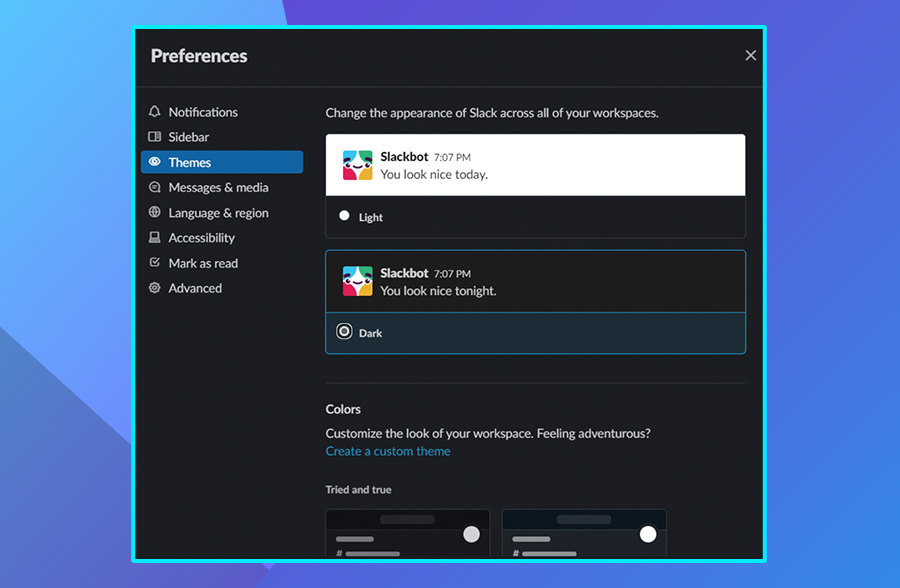Open the Sidebar preferences section
The image size is (900, 588).
click(x=222, y=137)
